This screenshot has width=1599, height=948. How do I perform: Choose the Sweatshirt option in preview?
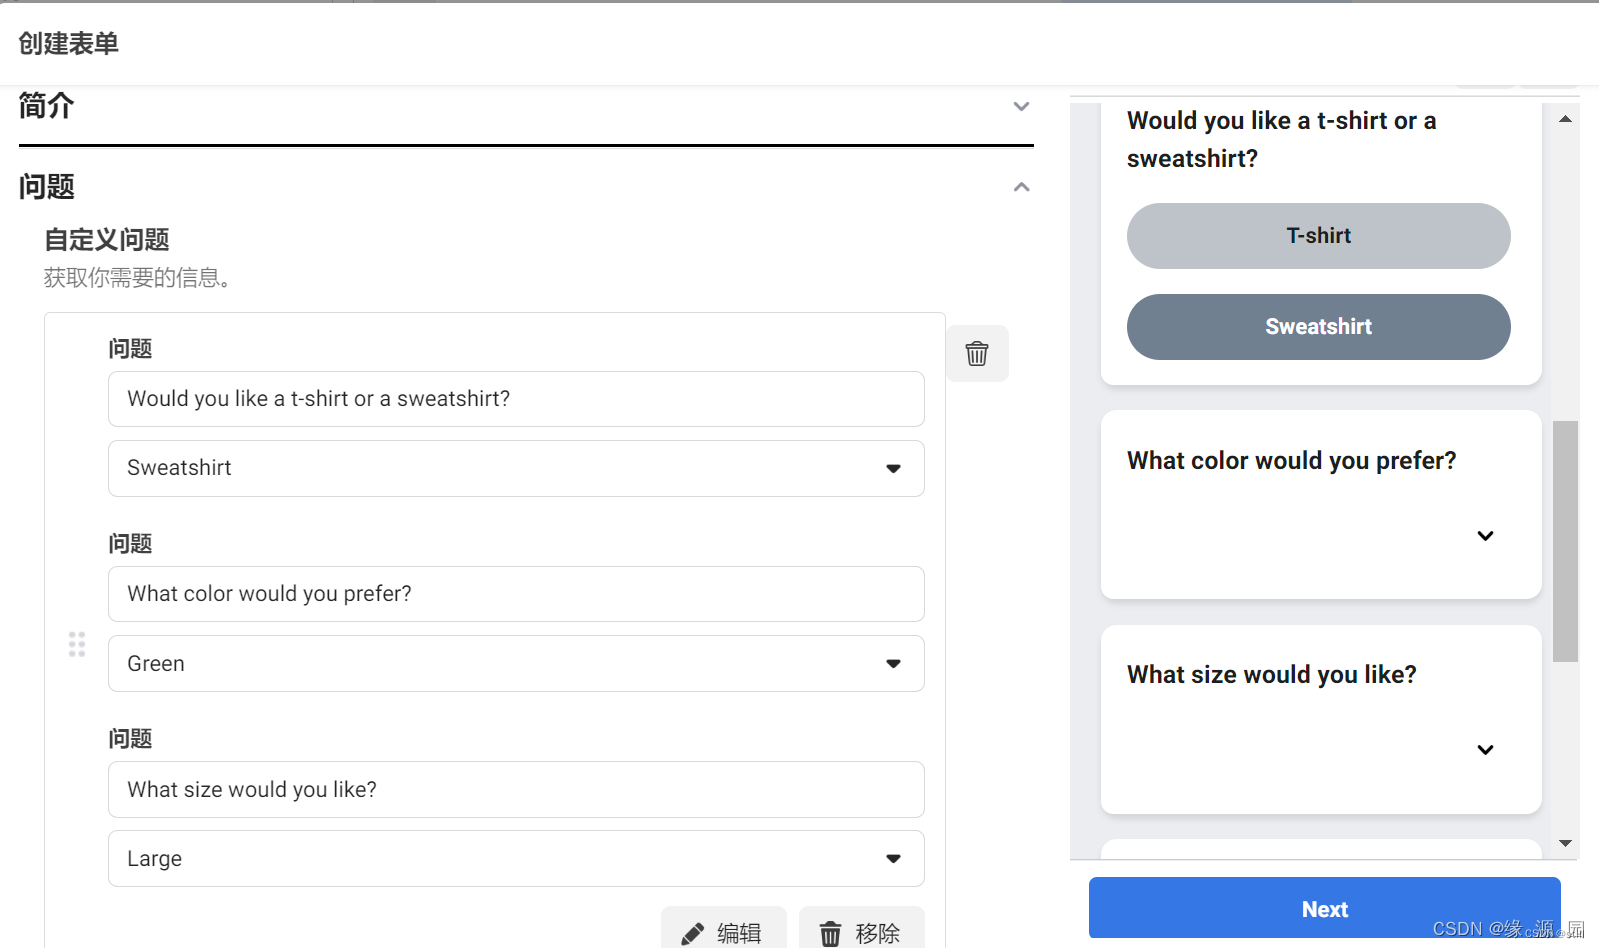coord(1318,327)
